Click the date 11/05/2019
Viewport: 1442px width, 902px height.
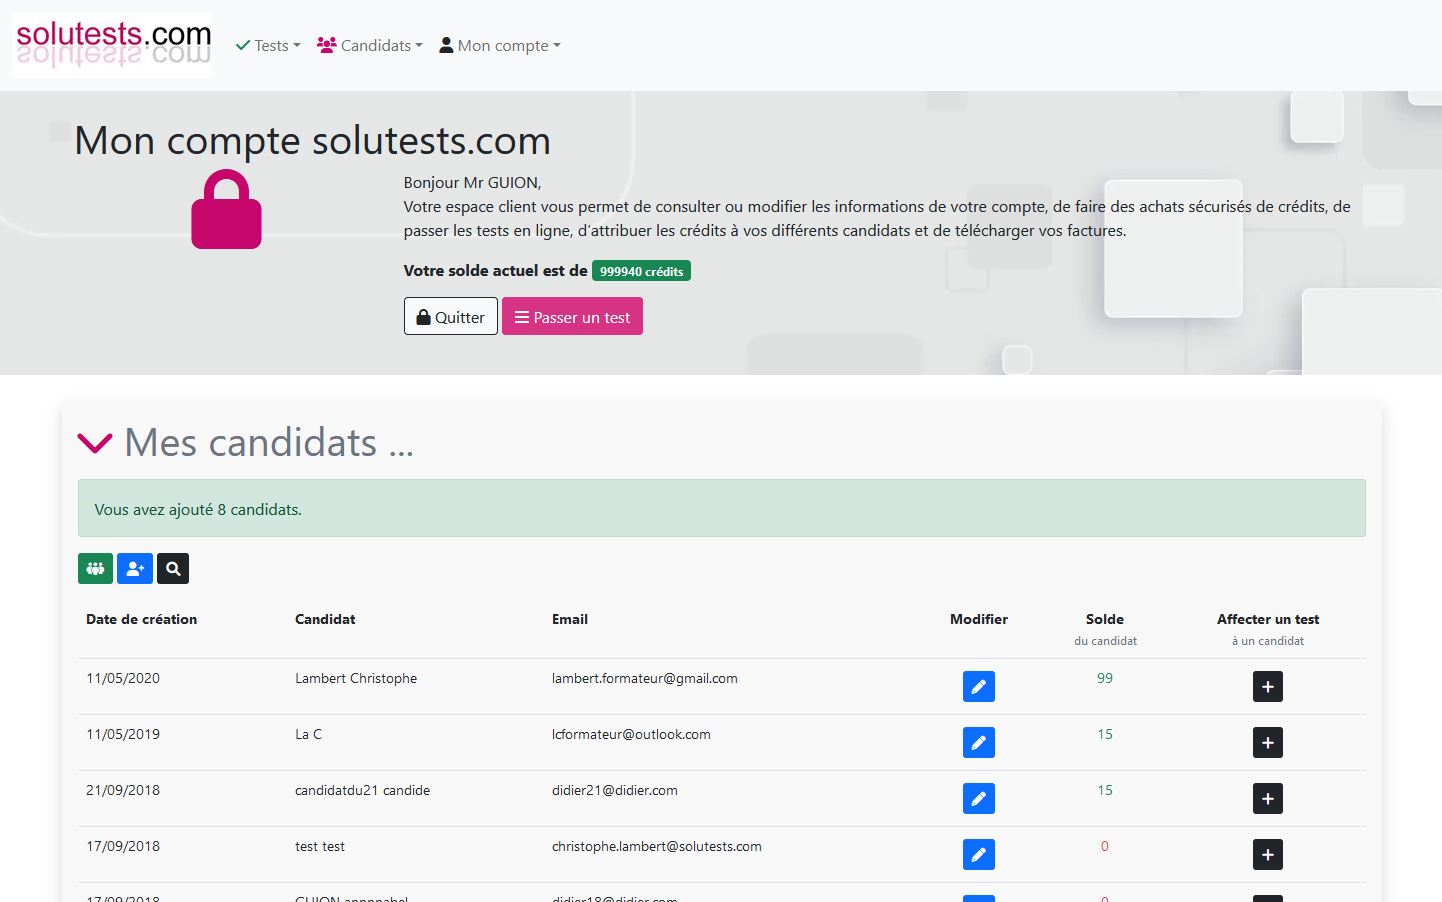123,734
